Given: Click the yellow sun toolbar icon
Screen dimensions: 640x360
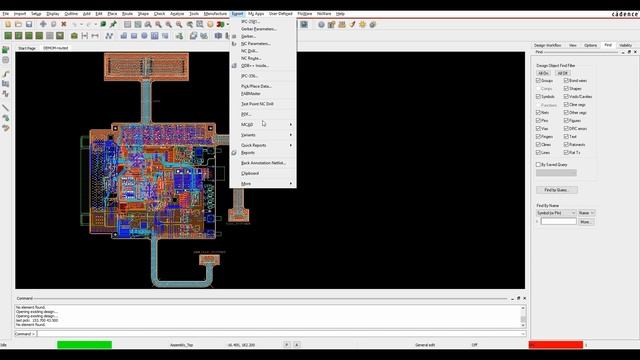Looking at the screenshot, I should [x=362, y=24].
